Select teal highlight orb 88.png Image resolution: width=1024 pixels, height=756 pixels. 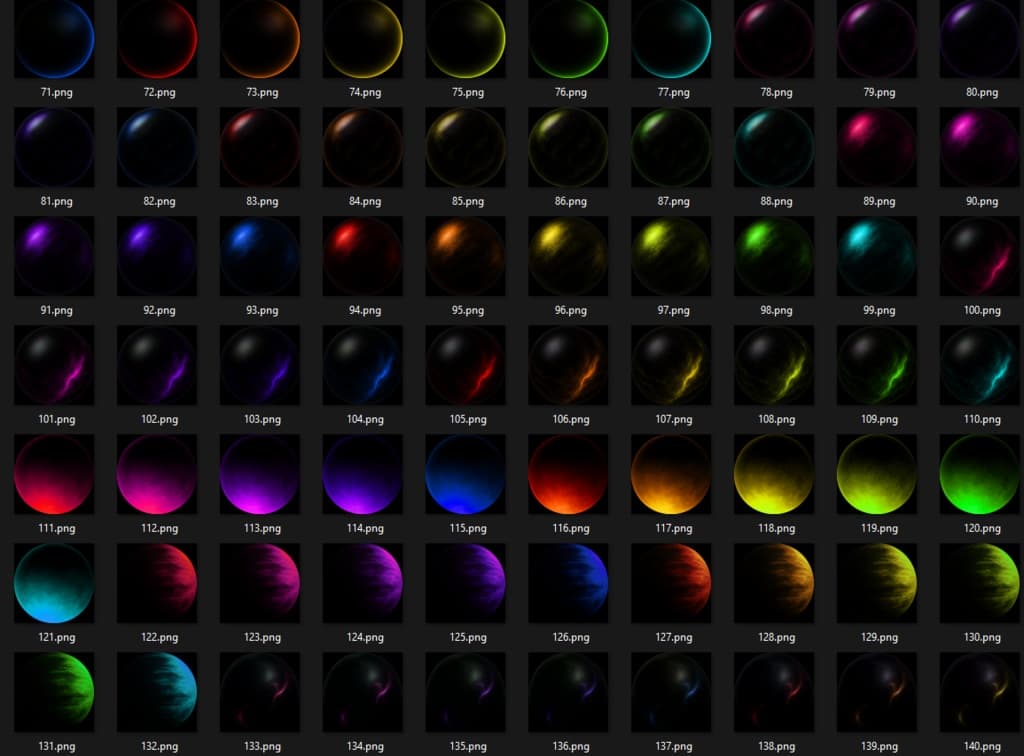(774, 148)
